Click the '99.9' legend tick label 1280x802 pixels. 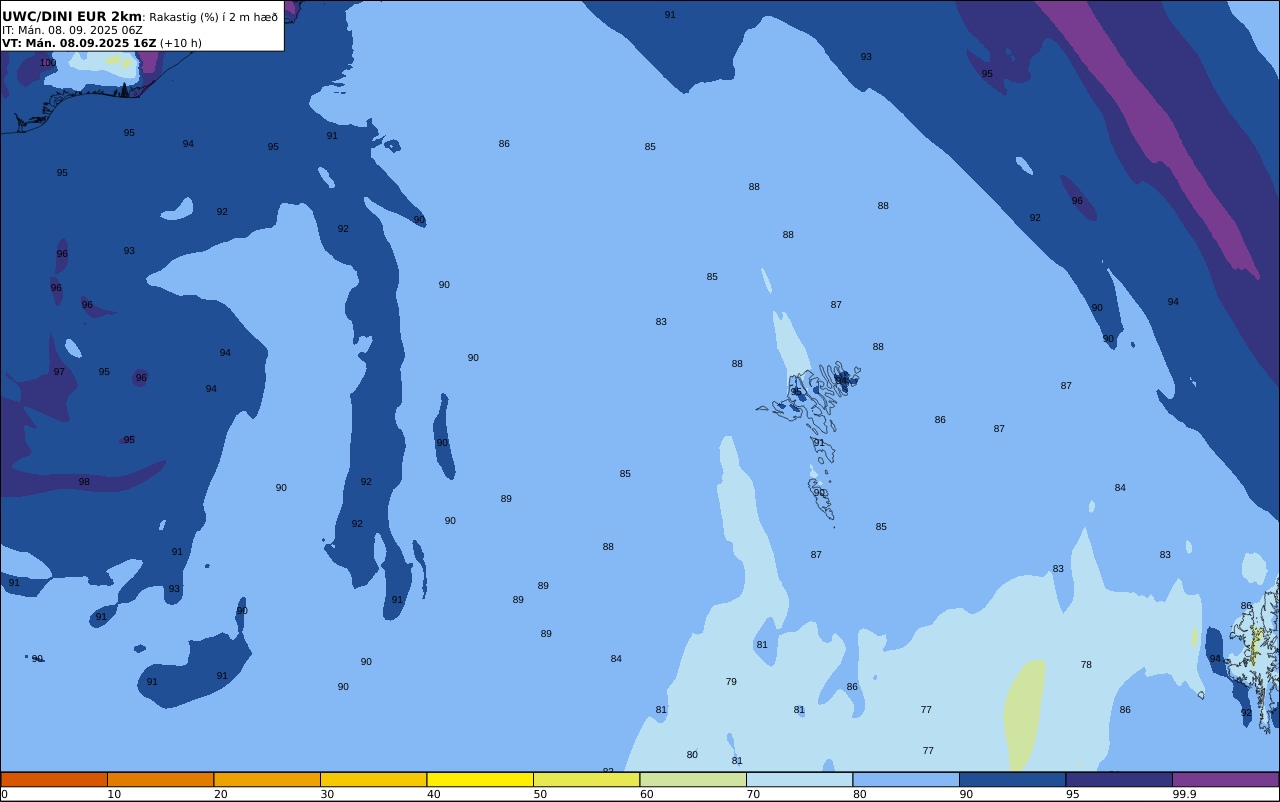1184,794
